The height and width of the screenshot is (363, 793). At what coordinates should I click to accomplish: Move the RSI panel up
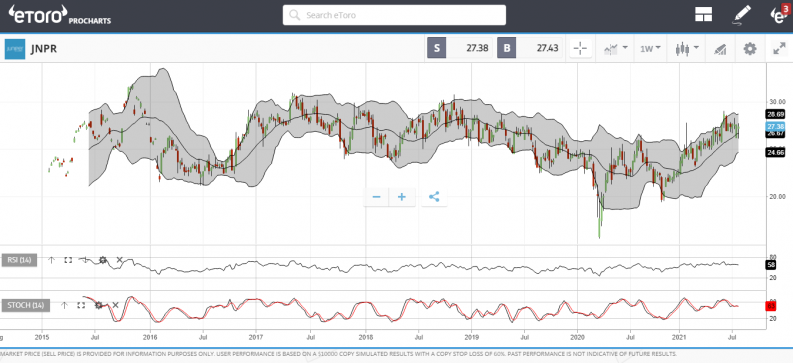[x=51, y=260]
